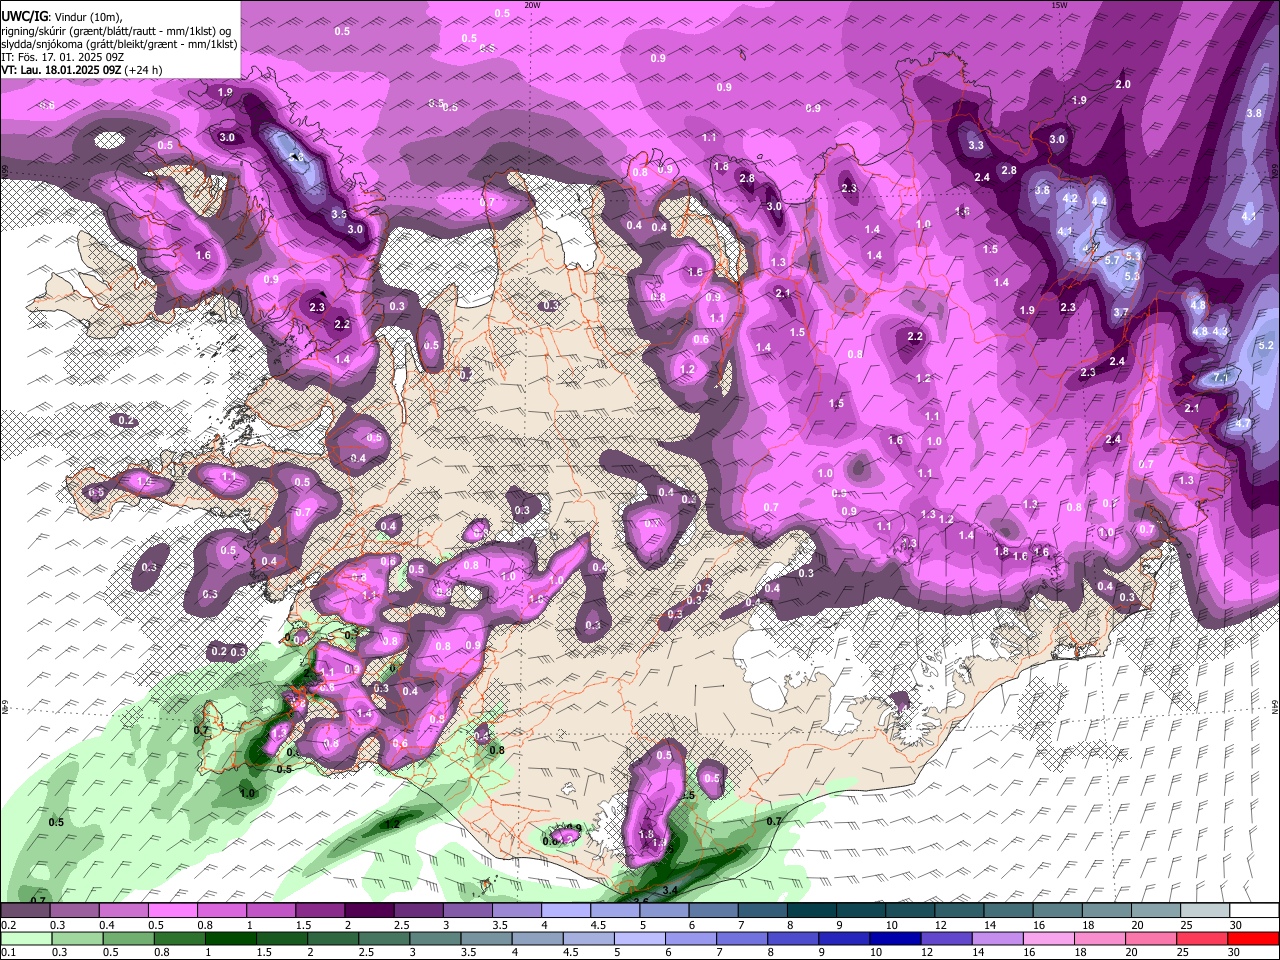1280x960 pixels.
Task: Click the upper legend swatch between 0.5 and 0.8
Action: (172, 911)
